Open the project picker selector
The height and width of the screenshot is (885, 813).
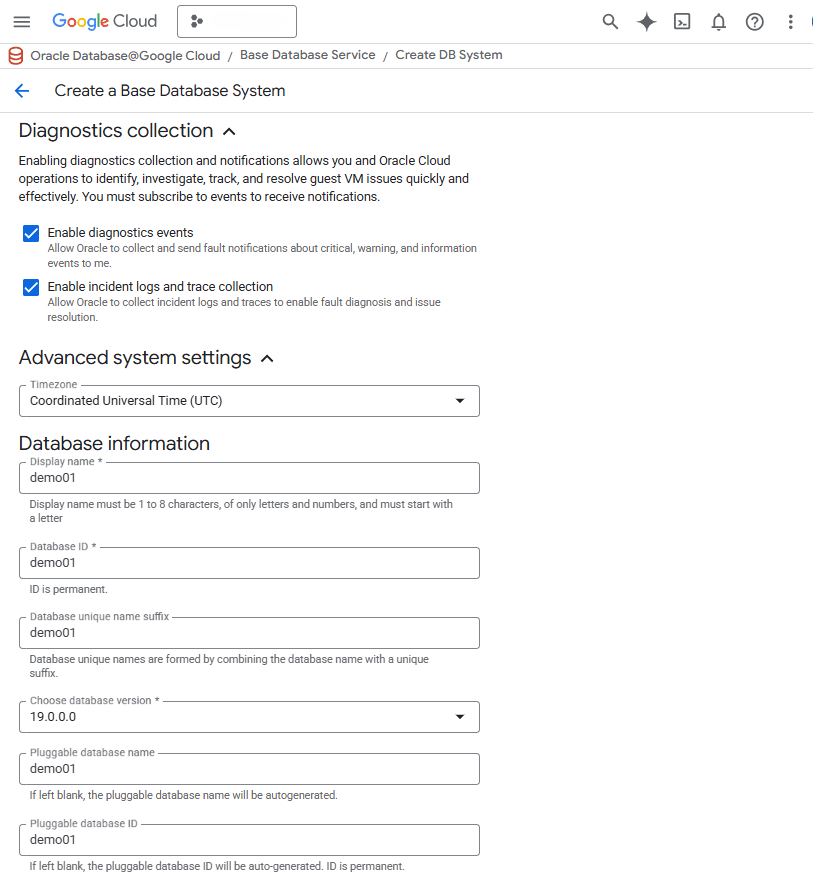click(x=237, y=21)
